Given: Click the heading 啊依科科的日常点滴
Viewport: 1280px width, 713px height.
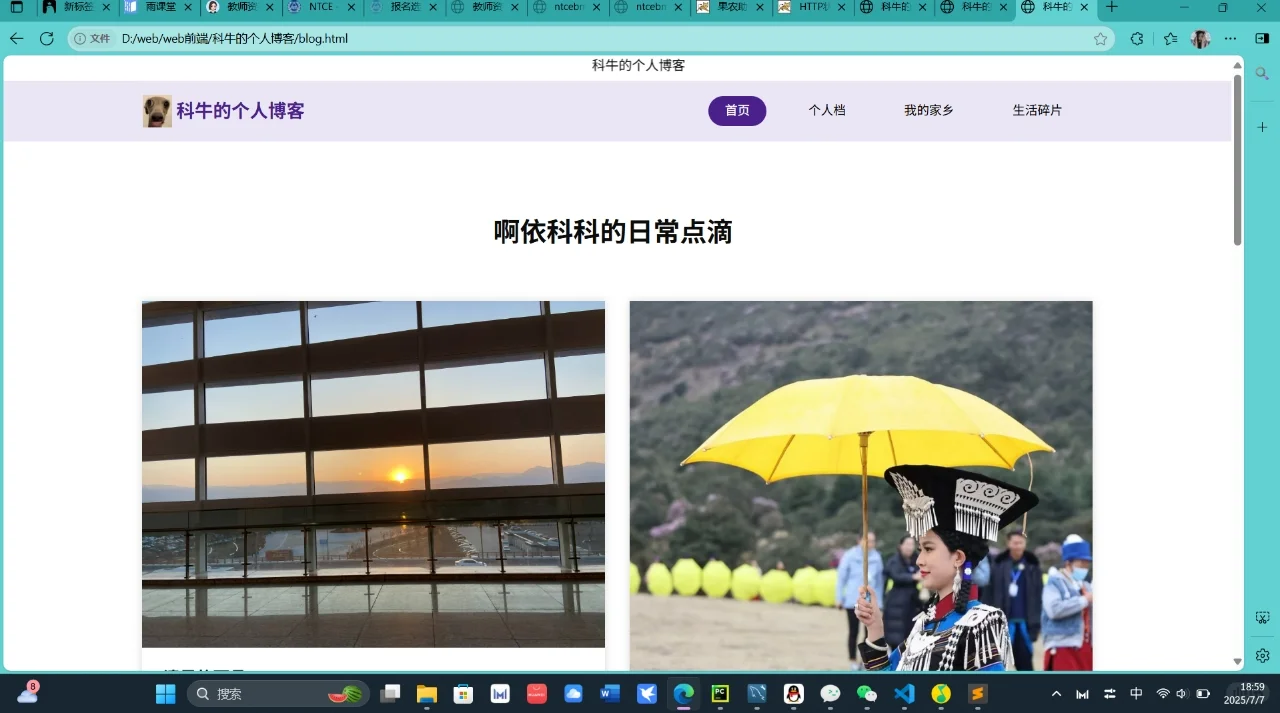Looking at the screenshot, I should 613,232.
